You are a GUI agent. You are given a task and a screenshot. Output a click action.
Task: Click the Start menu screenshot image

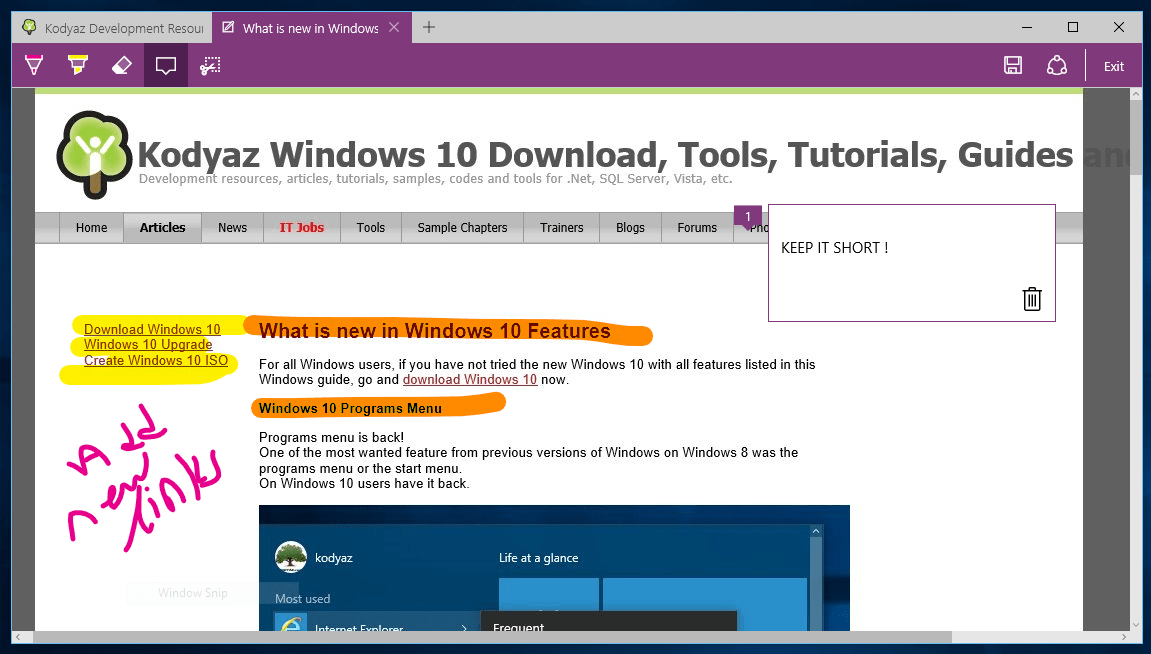[x=554, y=567]
